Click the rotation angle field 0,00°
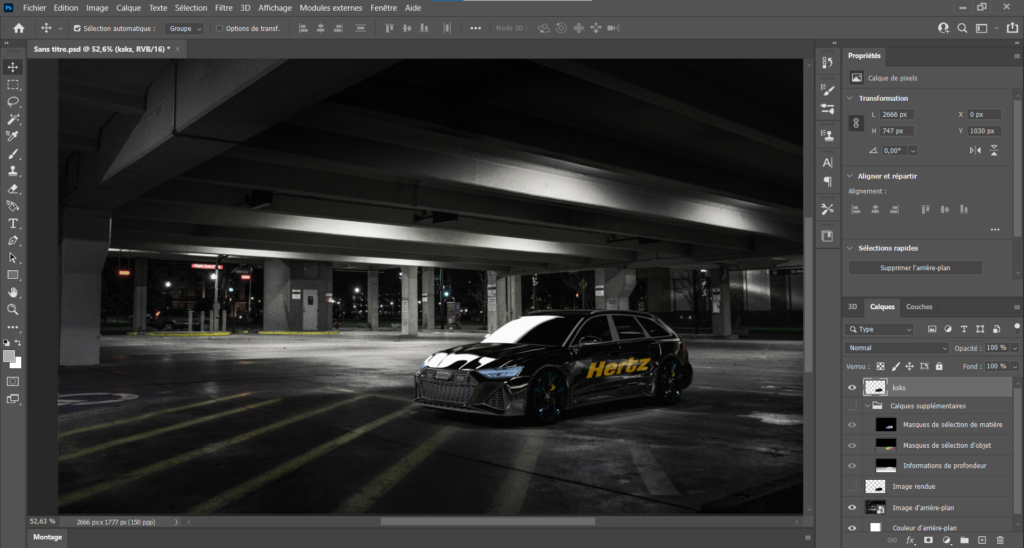 tap(894, 151)
